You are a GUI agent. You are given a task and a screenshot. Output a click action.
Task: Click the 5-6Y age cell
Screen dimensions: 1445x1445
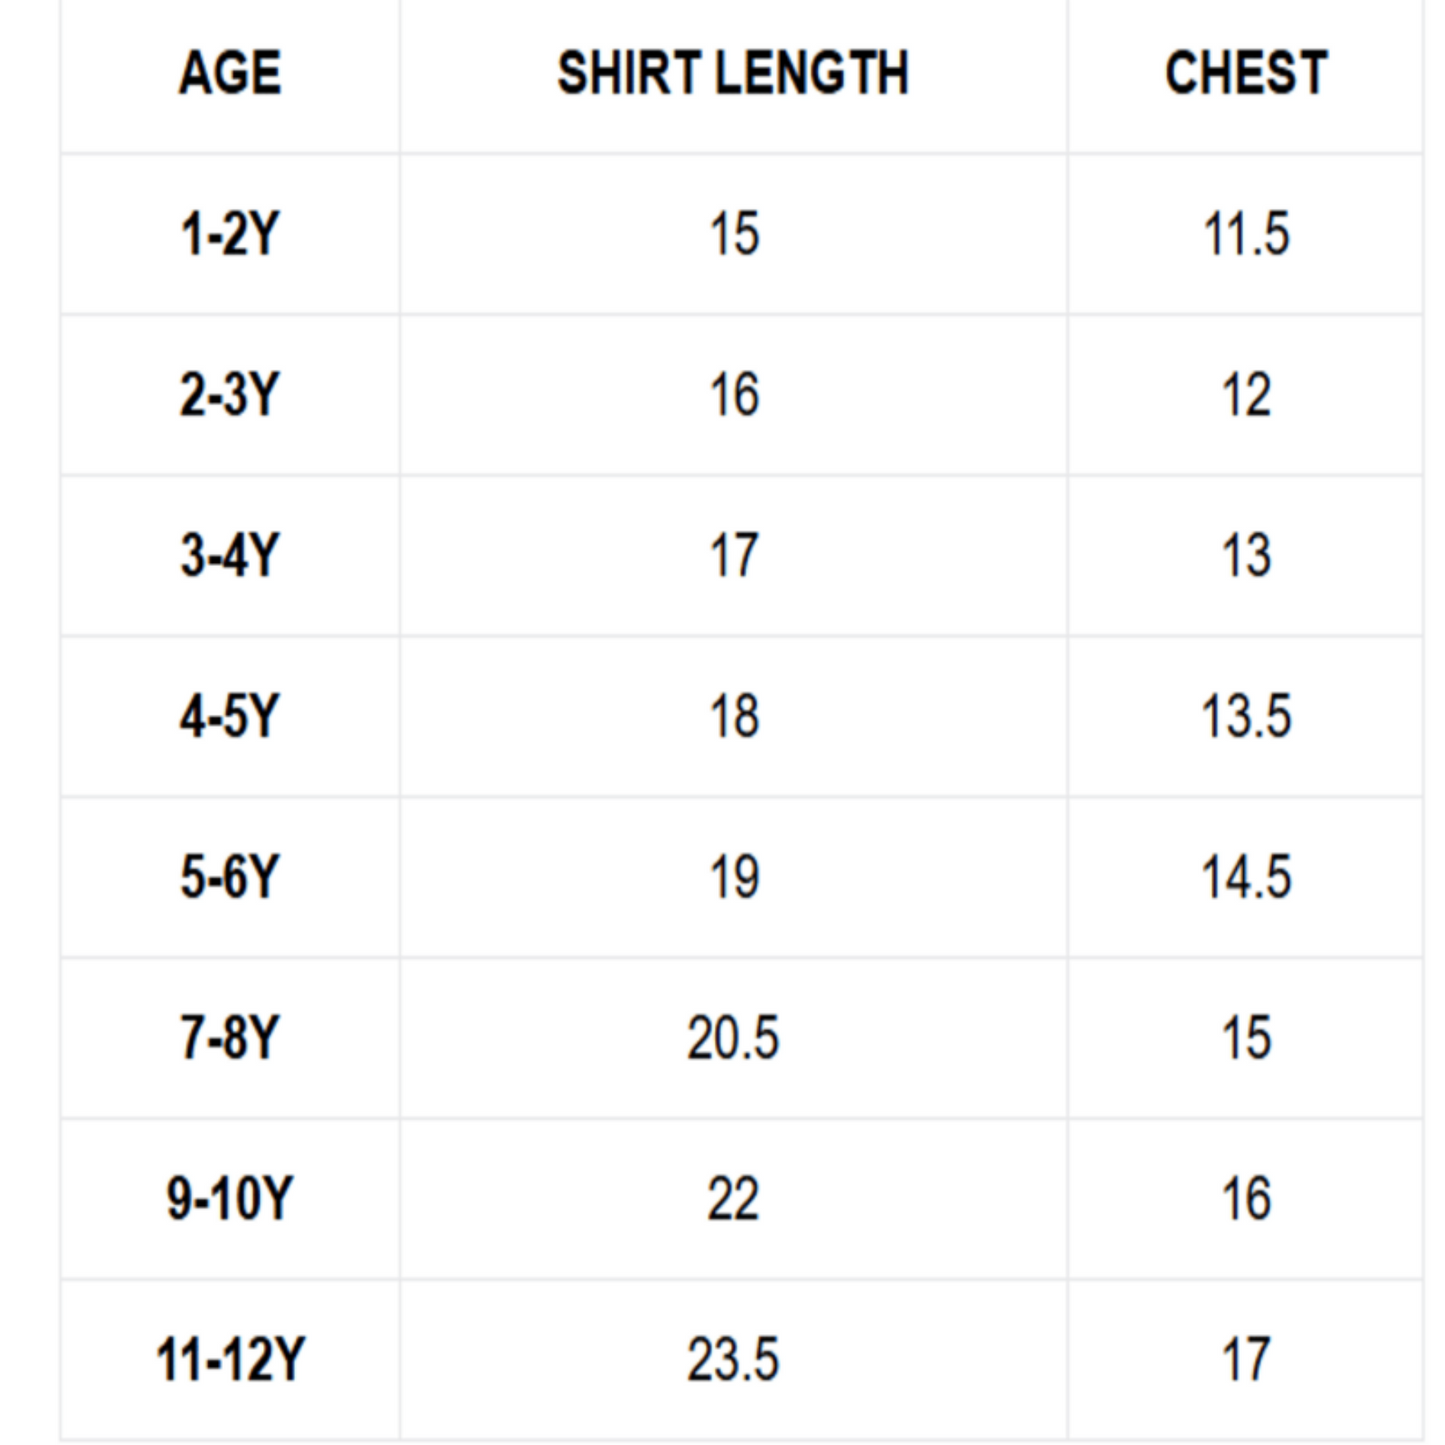pyautogui.click(x=230, y=877)
